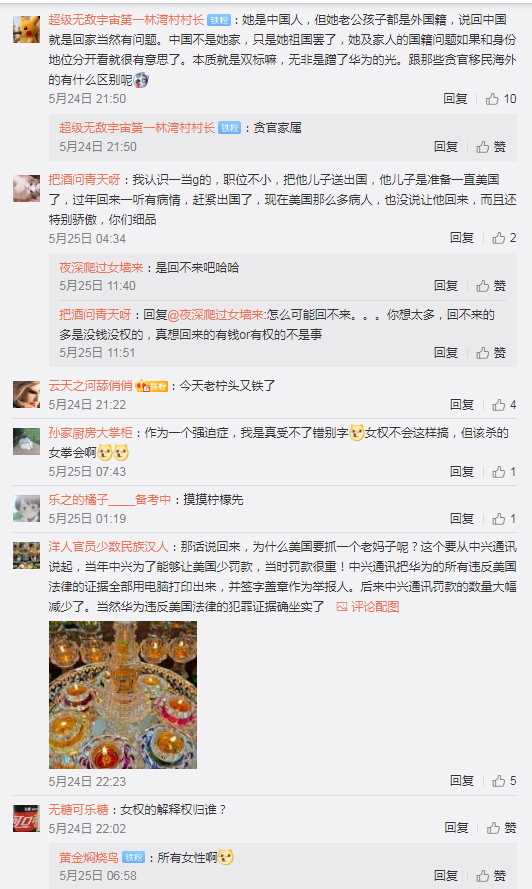Open the 评论配图 image link

[x=368, y=607]
